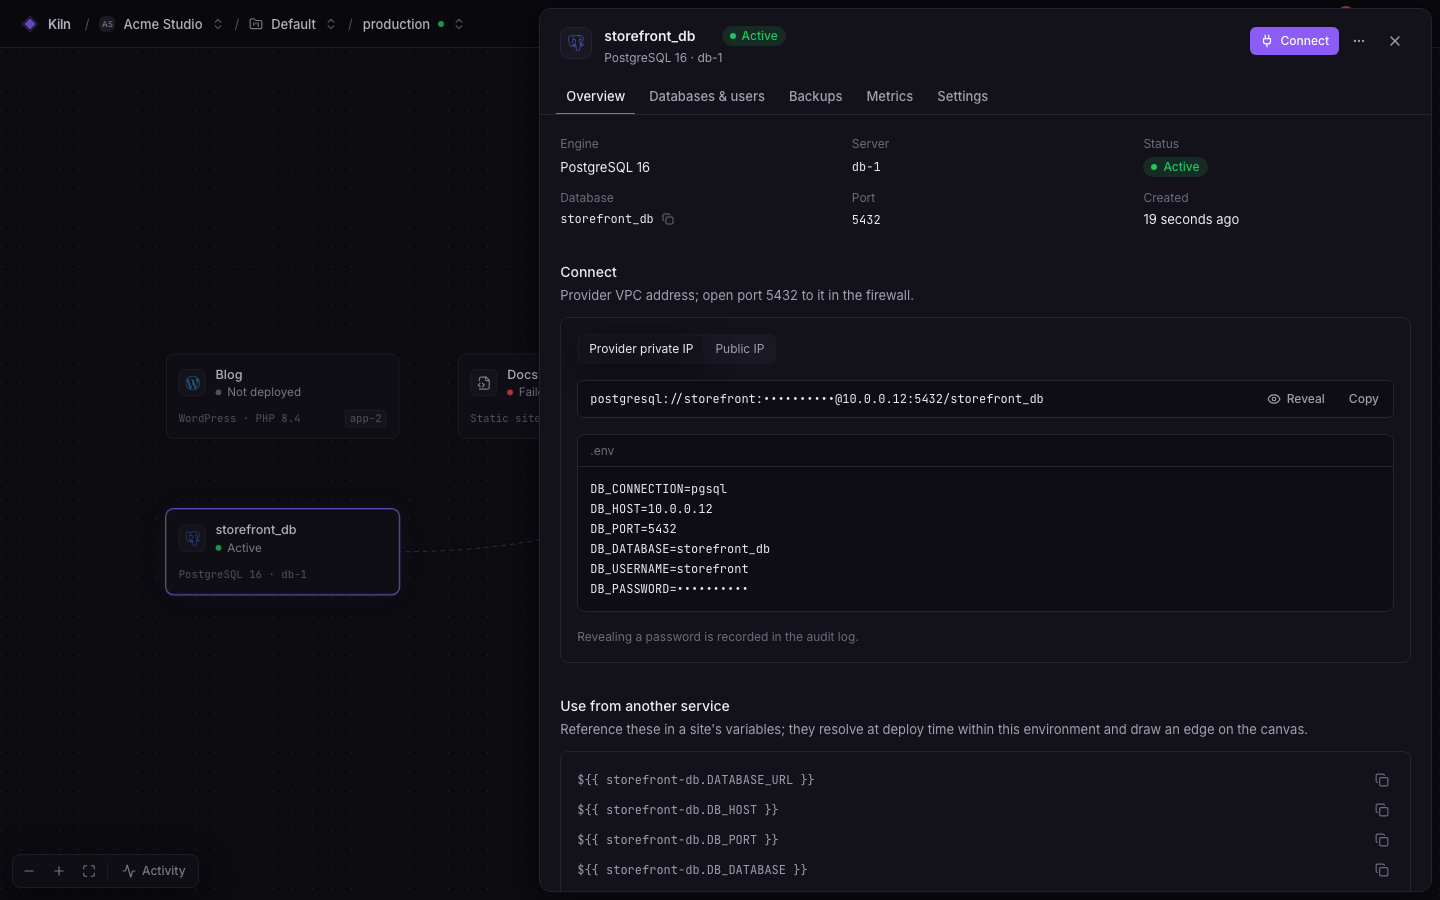Fit canvas to screen
Screen dimensions: 1440x900
tap(89, 871)
